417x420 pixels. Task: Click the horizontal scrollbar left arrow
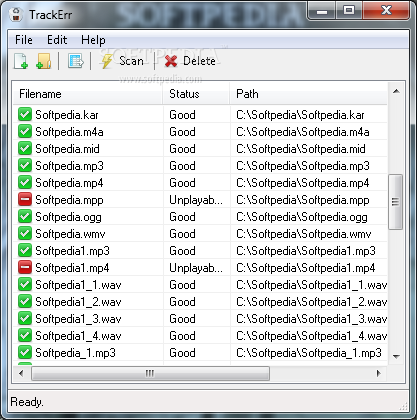click(21, 373)
